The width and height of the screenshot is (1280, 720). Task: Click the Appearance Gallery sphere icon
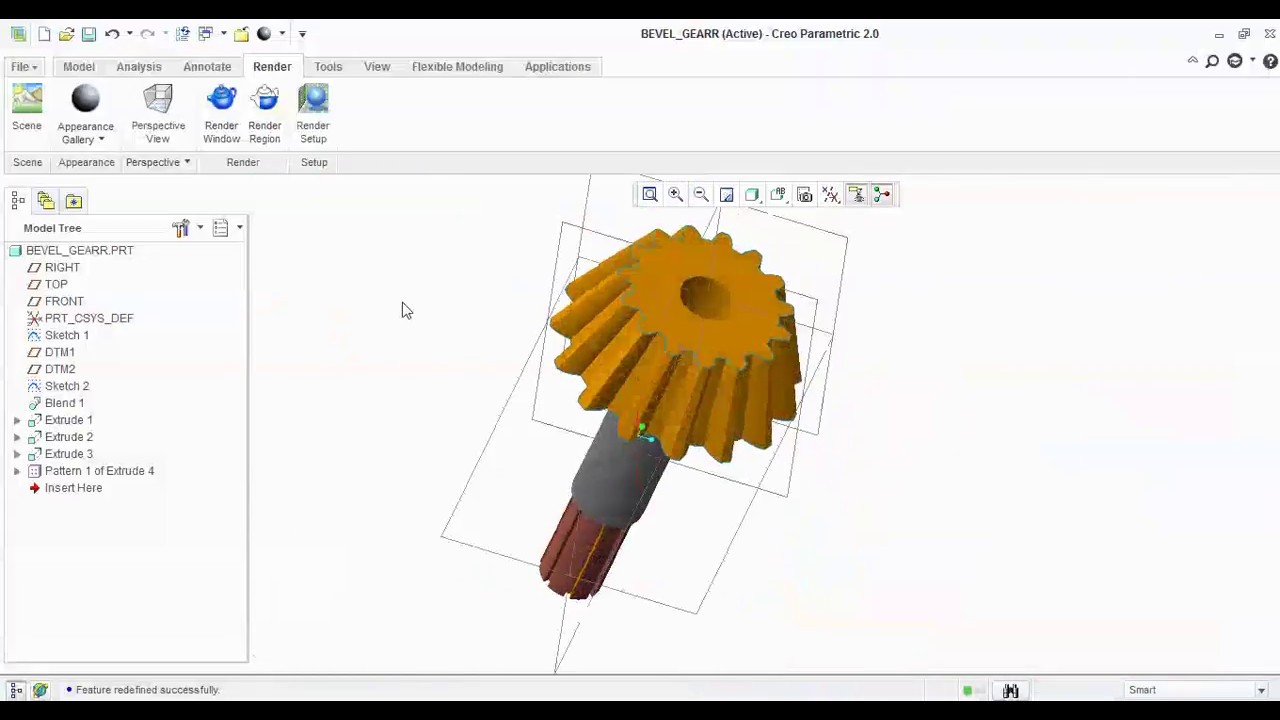point(86,98)
